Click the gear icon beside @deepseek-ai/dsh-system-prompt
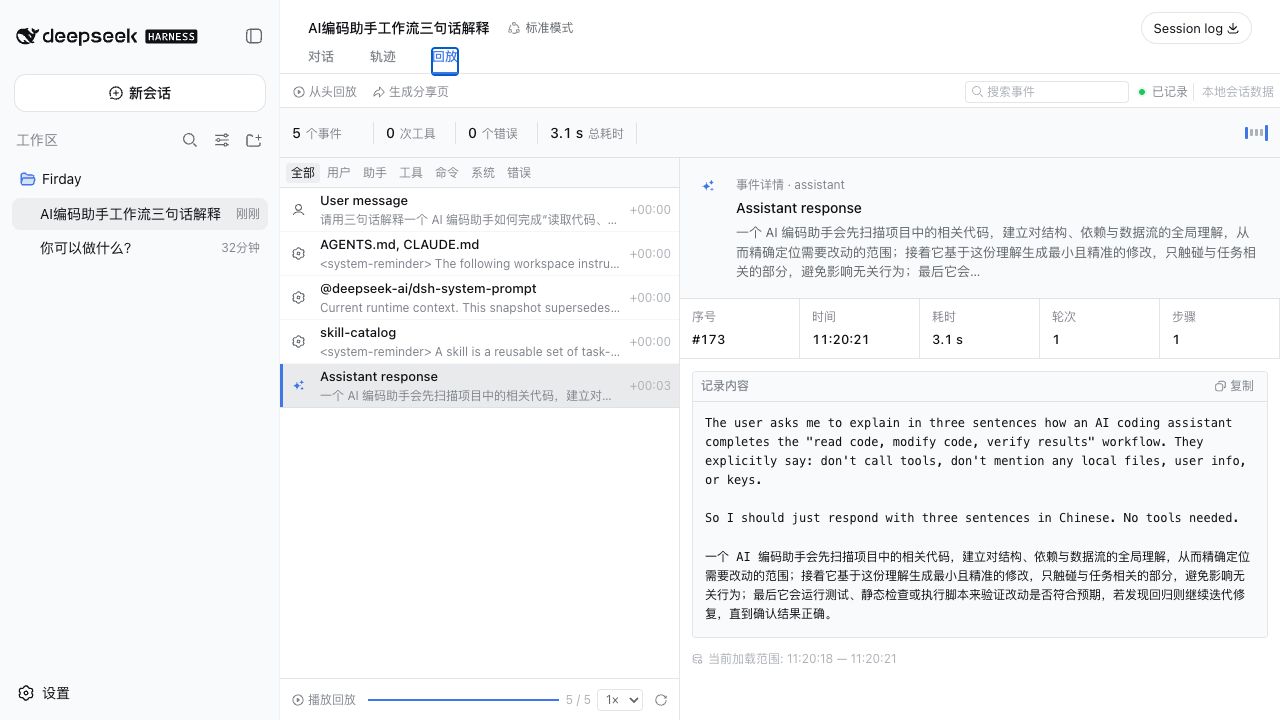The width and height of the screenshot is (1280, 720). (x=298, y=298)
